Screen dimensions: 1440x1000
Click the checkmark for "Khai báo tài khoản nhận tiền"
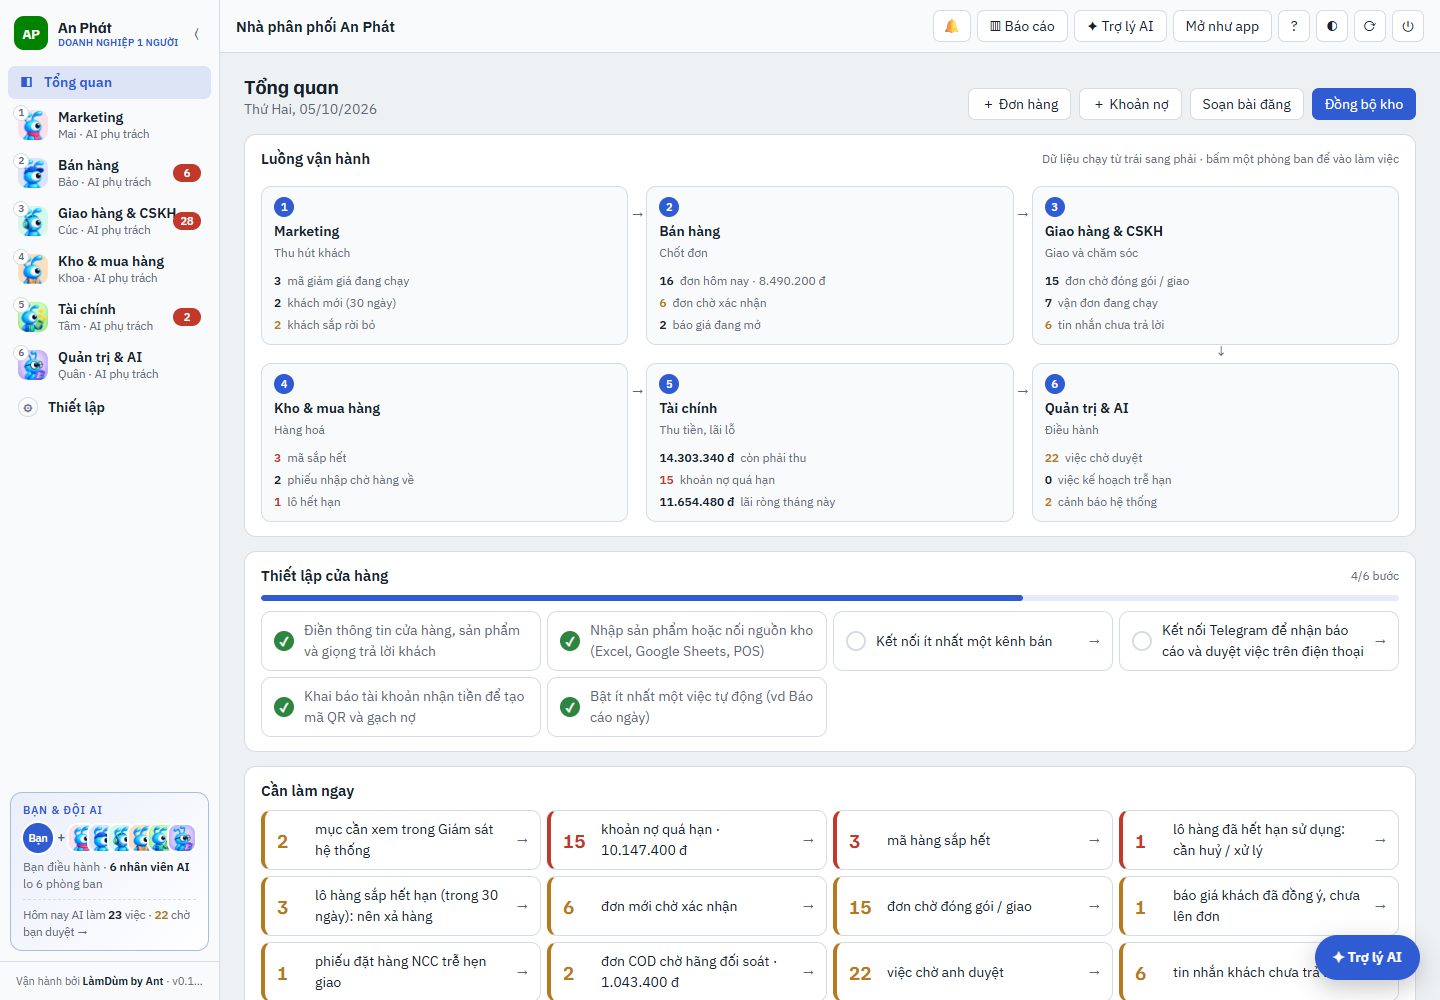coord(284,707)
